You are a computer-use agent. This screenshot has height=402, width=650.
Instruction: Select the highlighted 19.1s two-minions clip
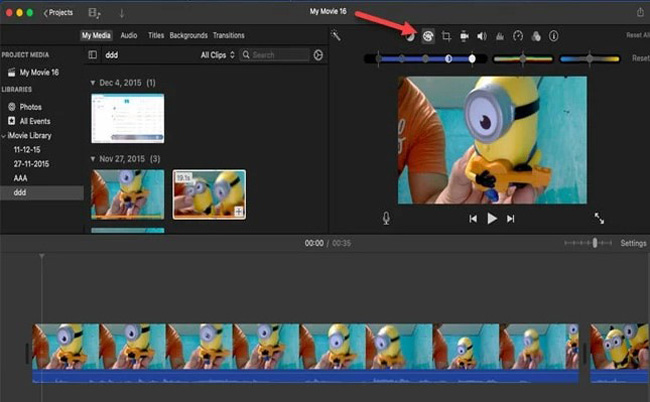click(209, 194)
